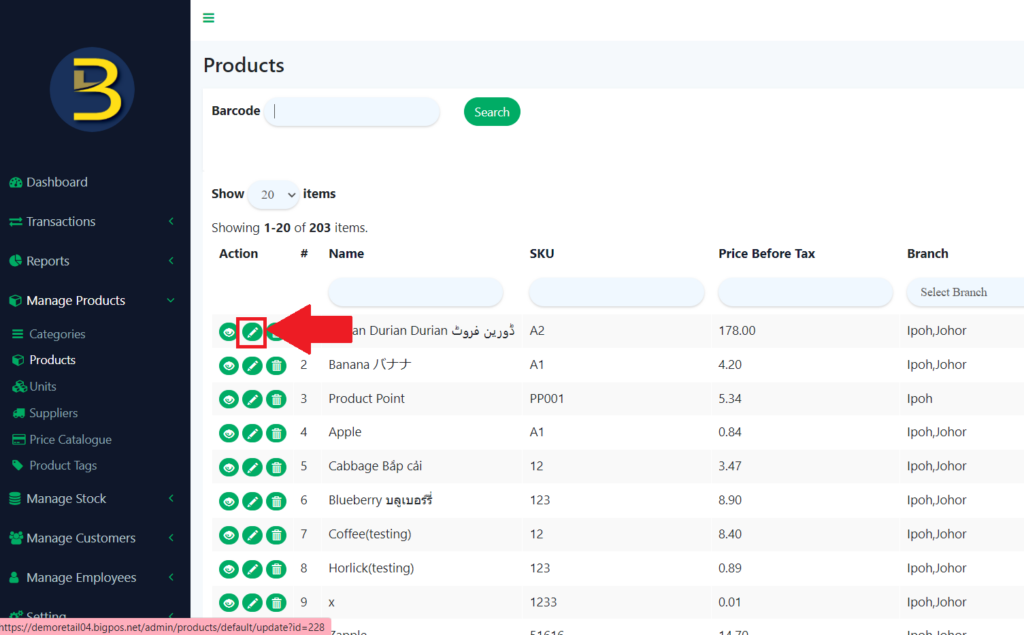Sort by Price Before Tax column header
The image size is (1024, 635).
coord(766,254)
